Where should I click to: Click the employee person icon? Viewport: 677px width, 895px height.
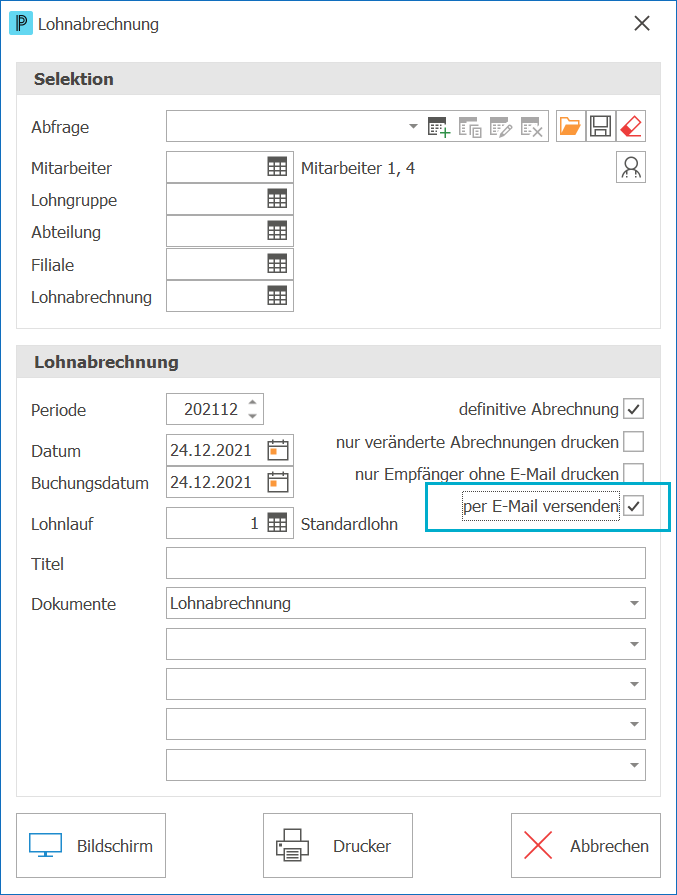[631, 167]
